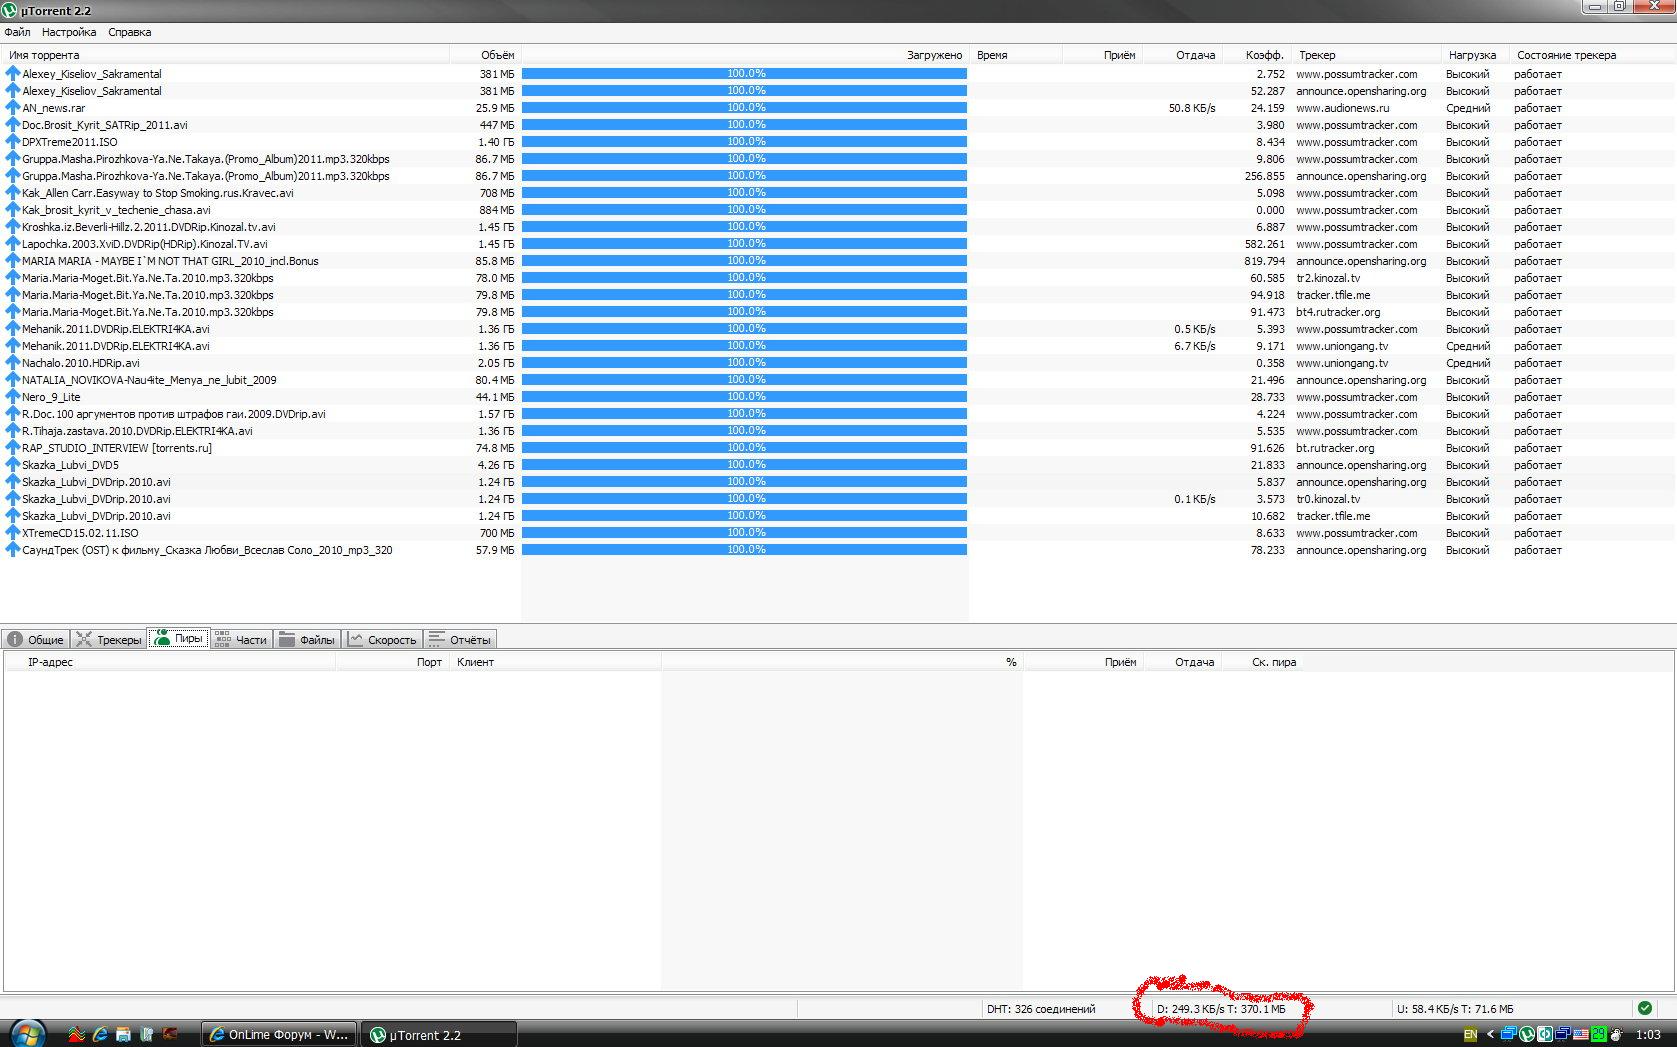Click the icon beside MARIA MARIA torrent
The width and height of the screenshot is (1677, 1047).
(x=13, y=261)
